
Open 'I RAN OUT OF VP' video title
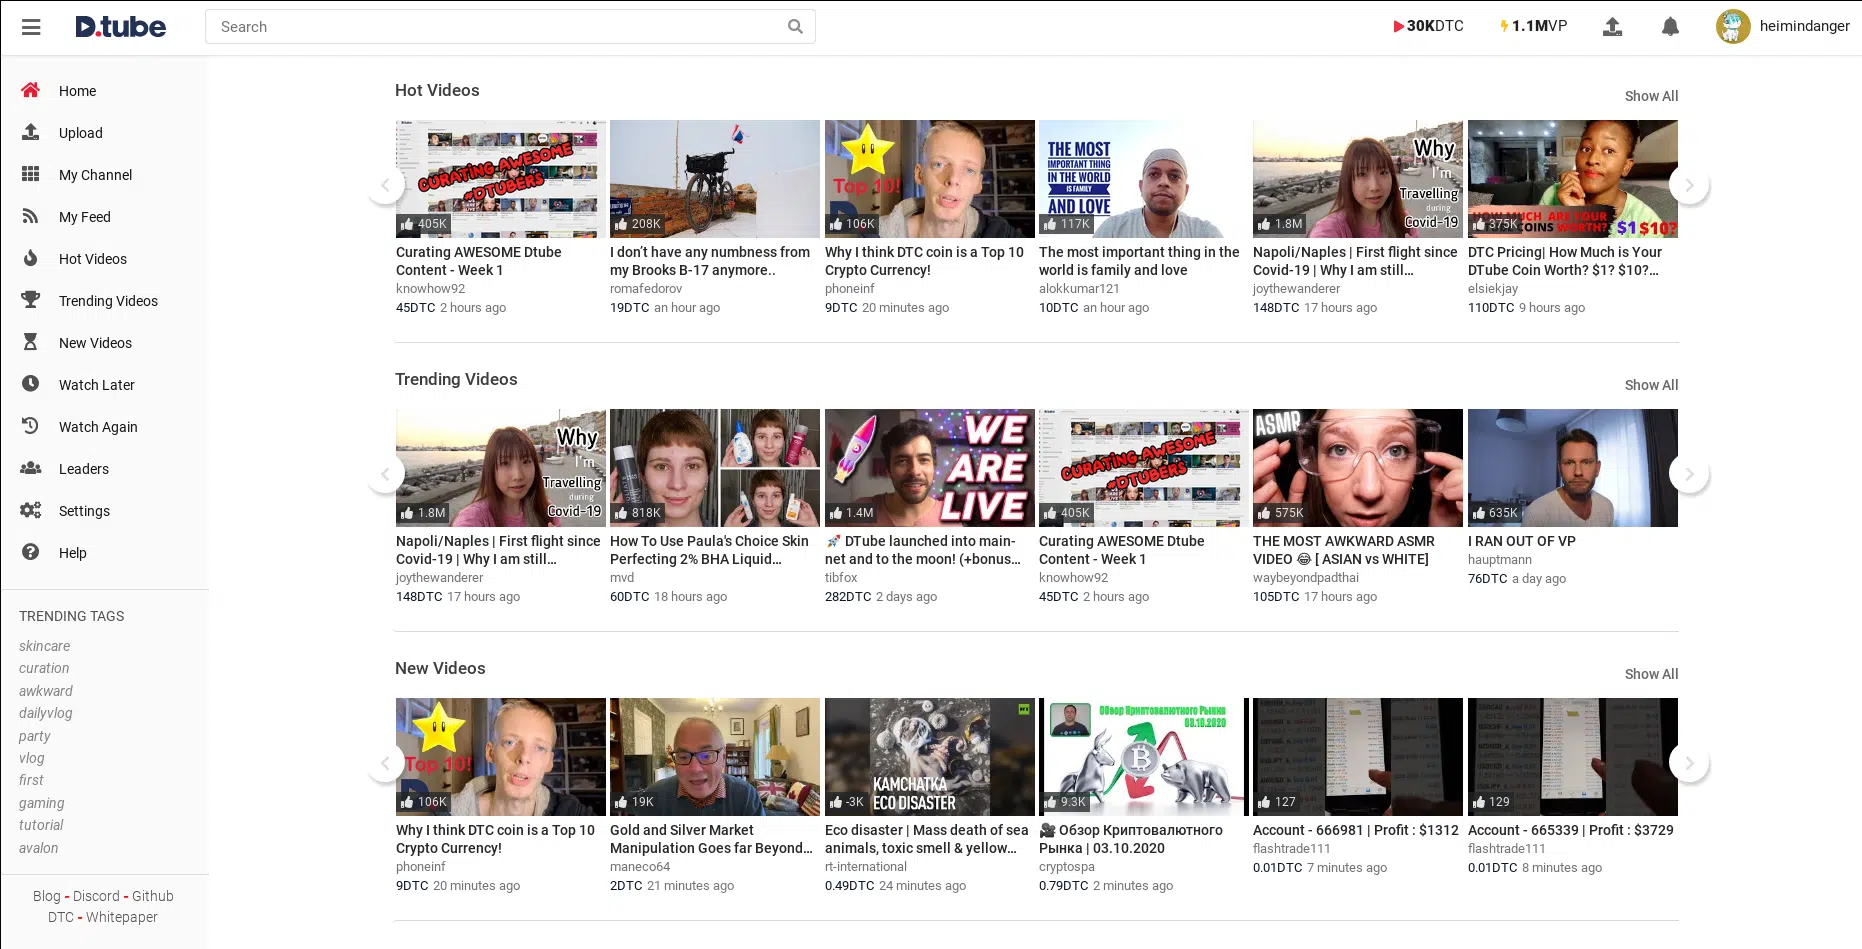pyautogui.click(x=1522, y=541)
